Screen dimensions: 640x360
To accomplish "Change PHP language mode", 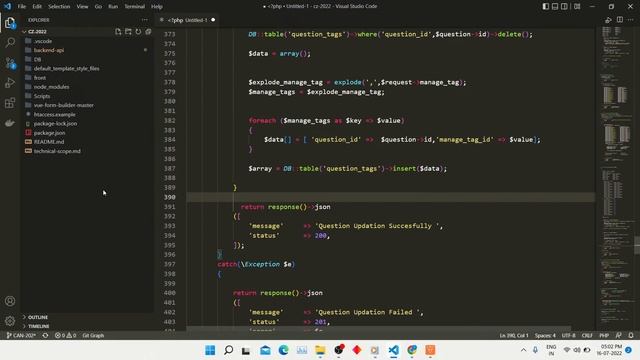I will tap(604, 336).
